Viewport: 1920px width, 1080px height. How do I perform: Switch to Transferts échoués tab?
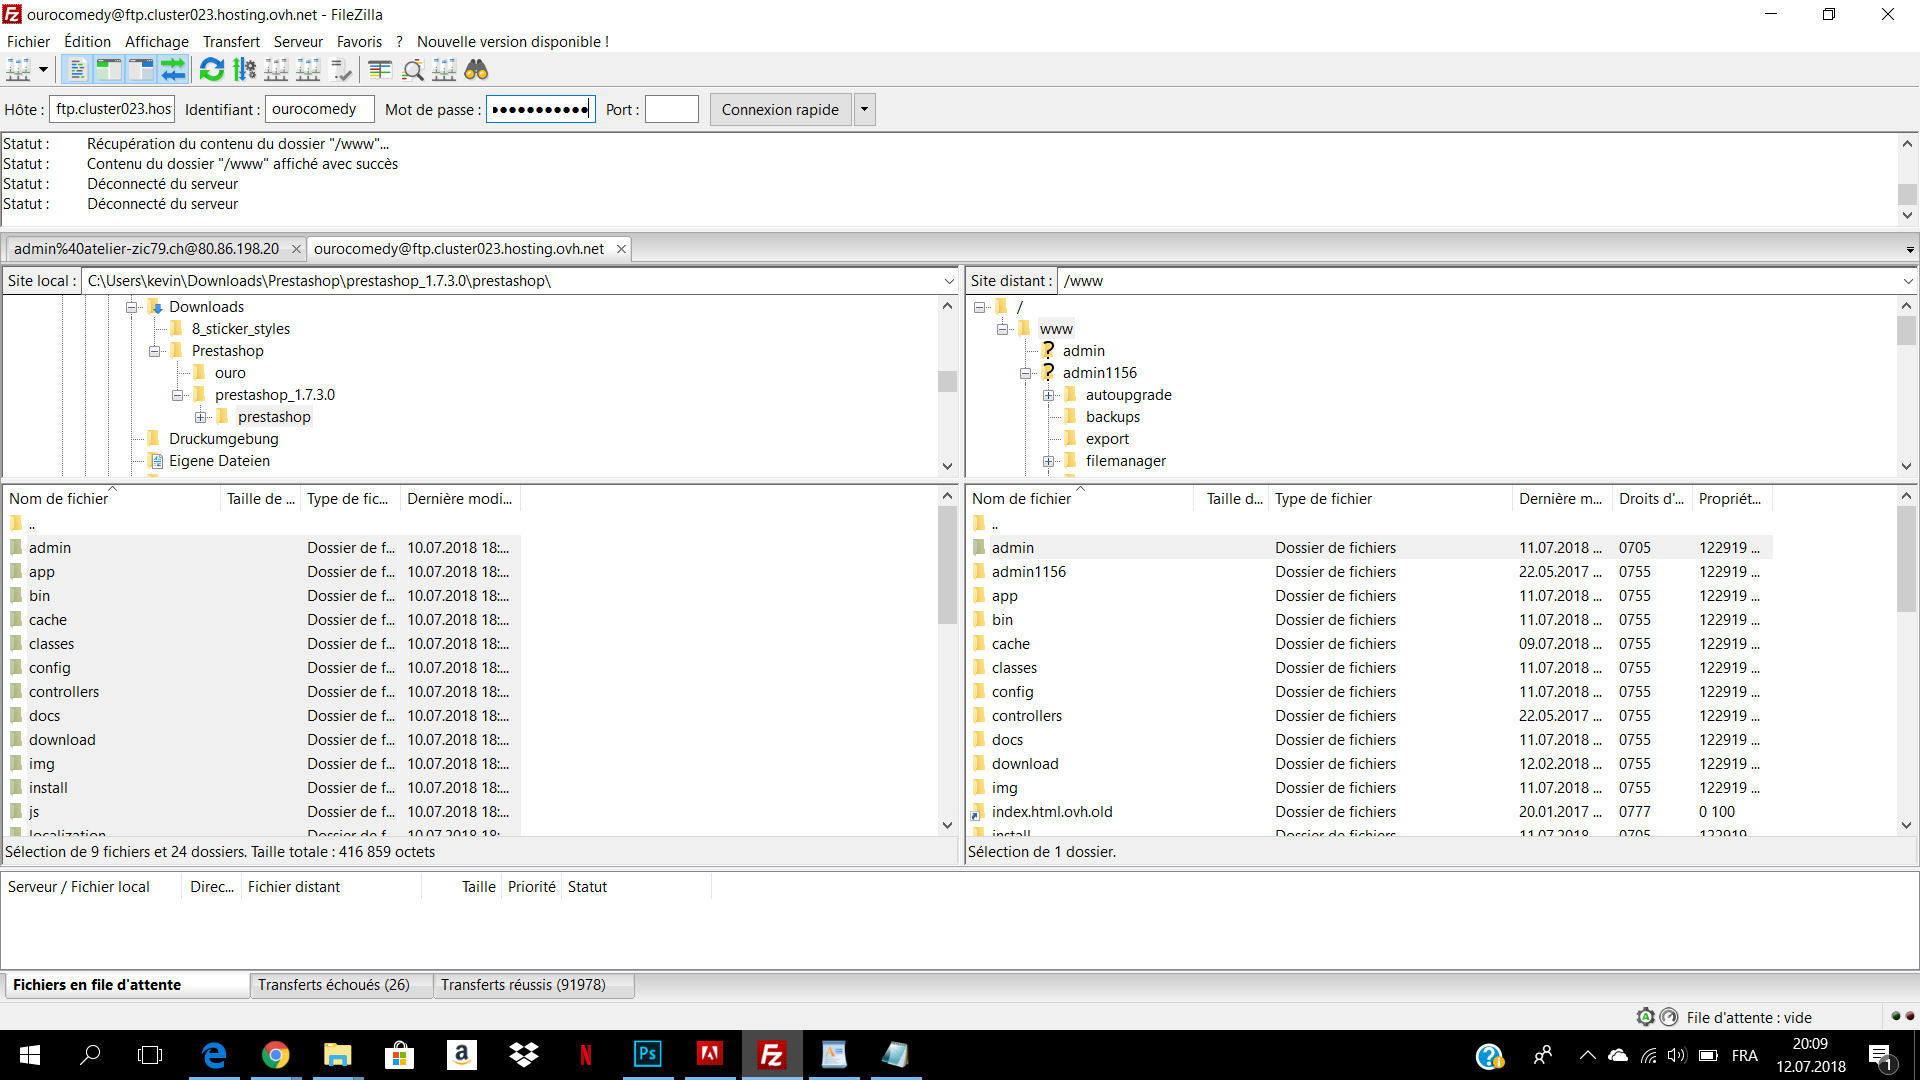pyautogui.click(x=333, y=985)
